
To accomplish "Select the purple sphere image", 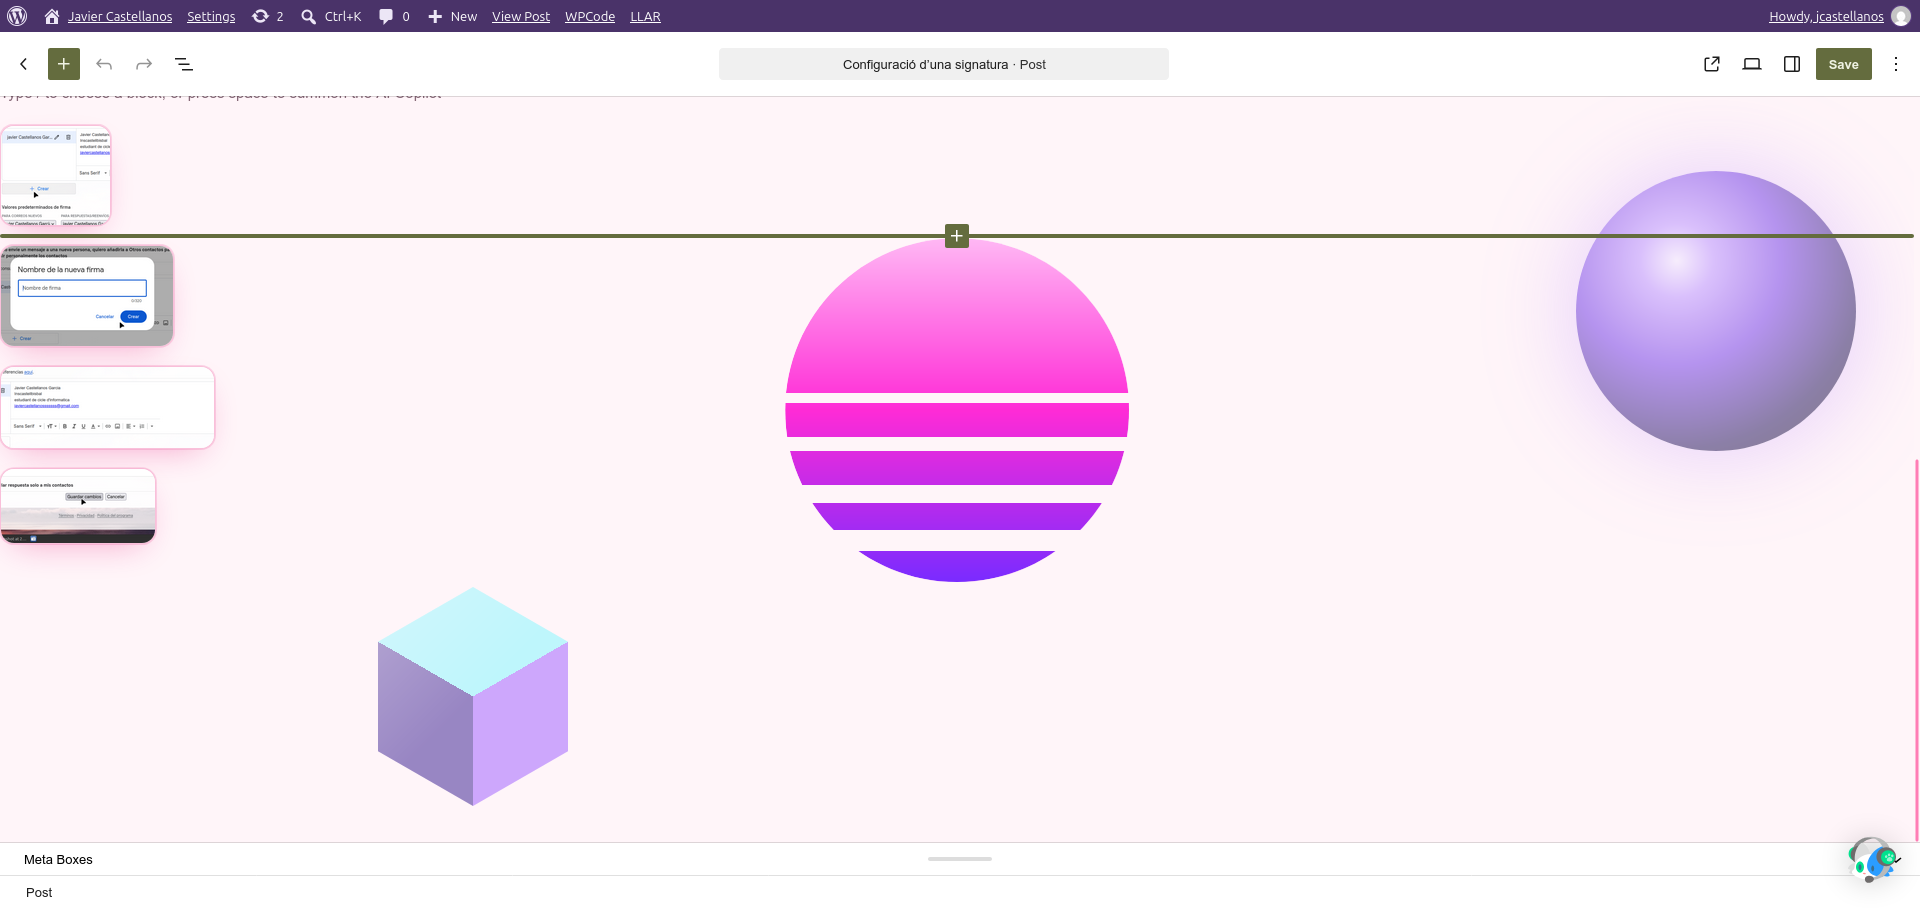I will 1716,311.
